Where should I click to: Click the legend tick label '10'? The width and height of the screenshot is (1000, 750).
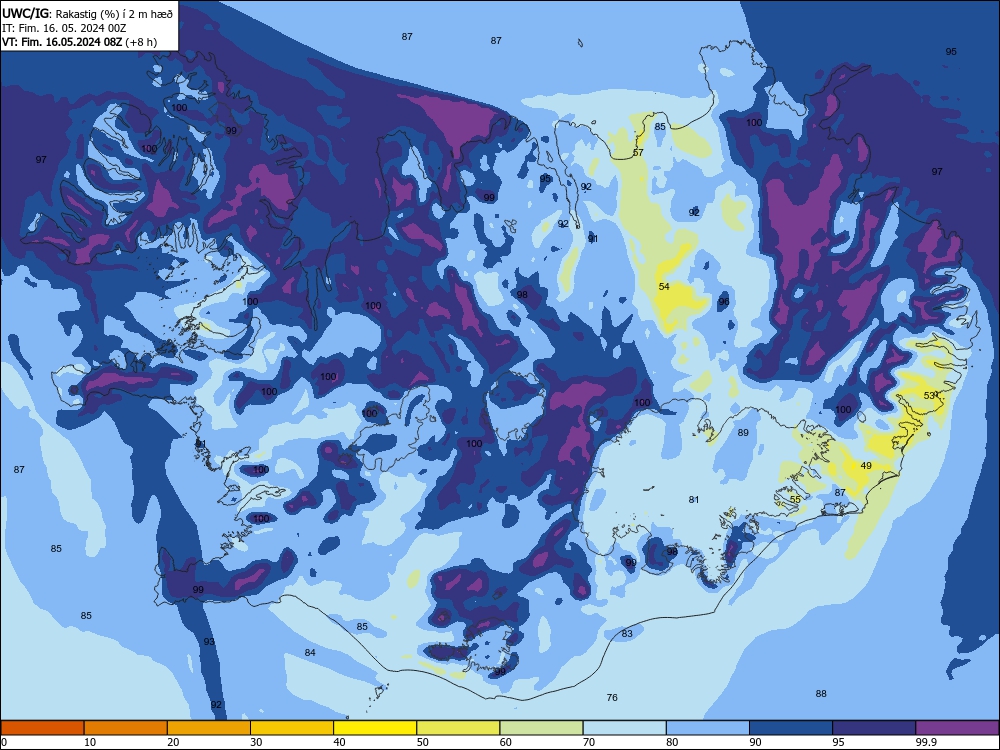pos(90,742)
